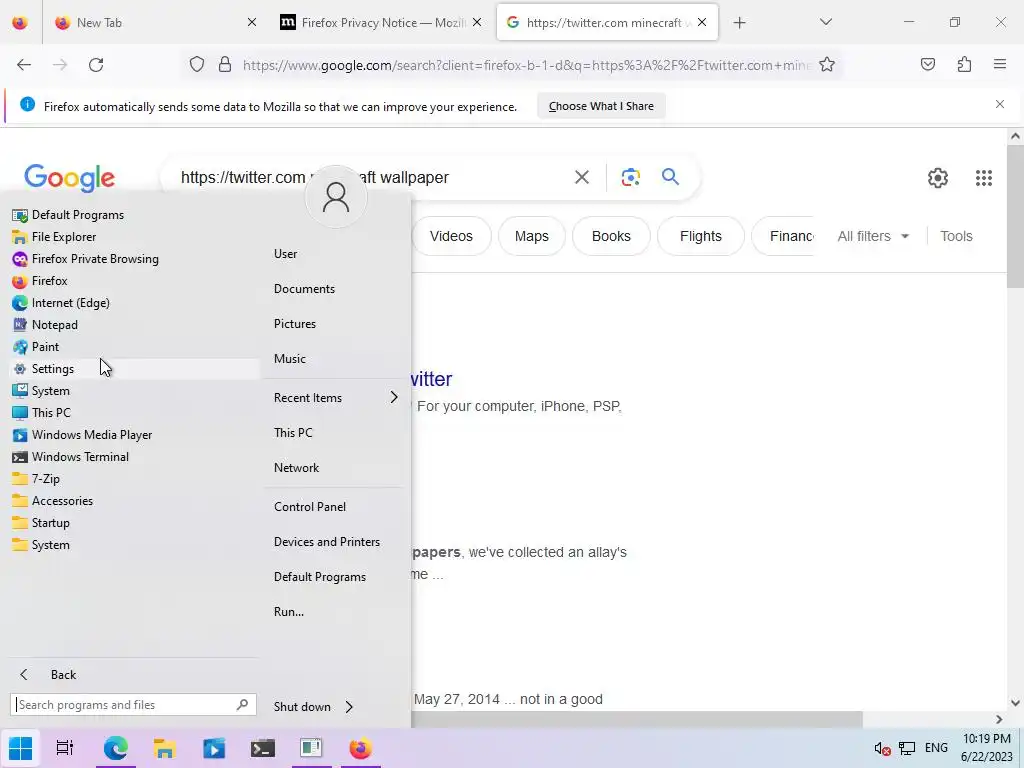The height and width of the screenshot is (768, 1024).
Task: Open a new browser tab
Action: (739, 23)
